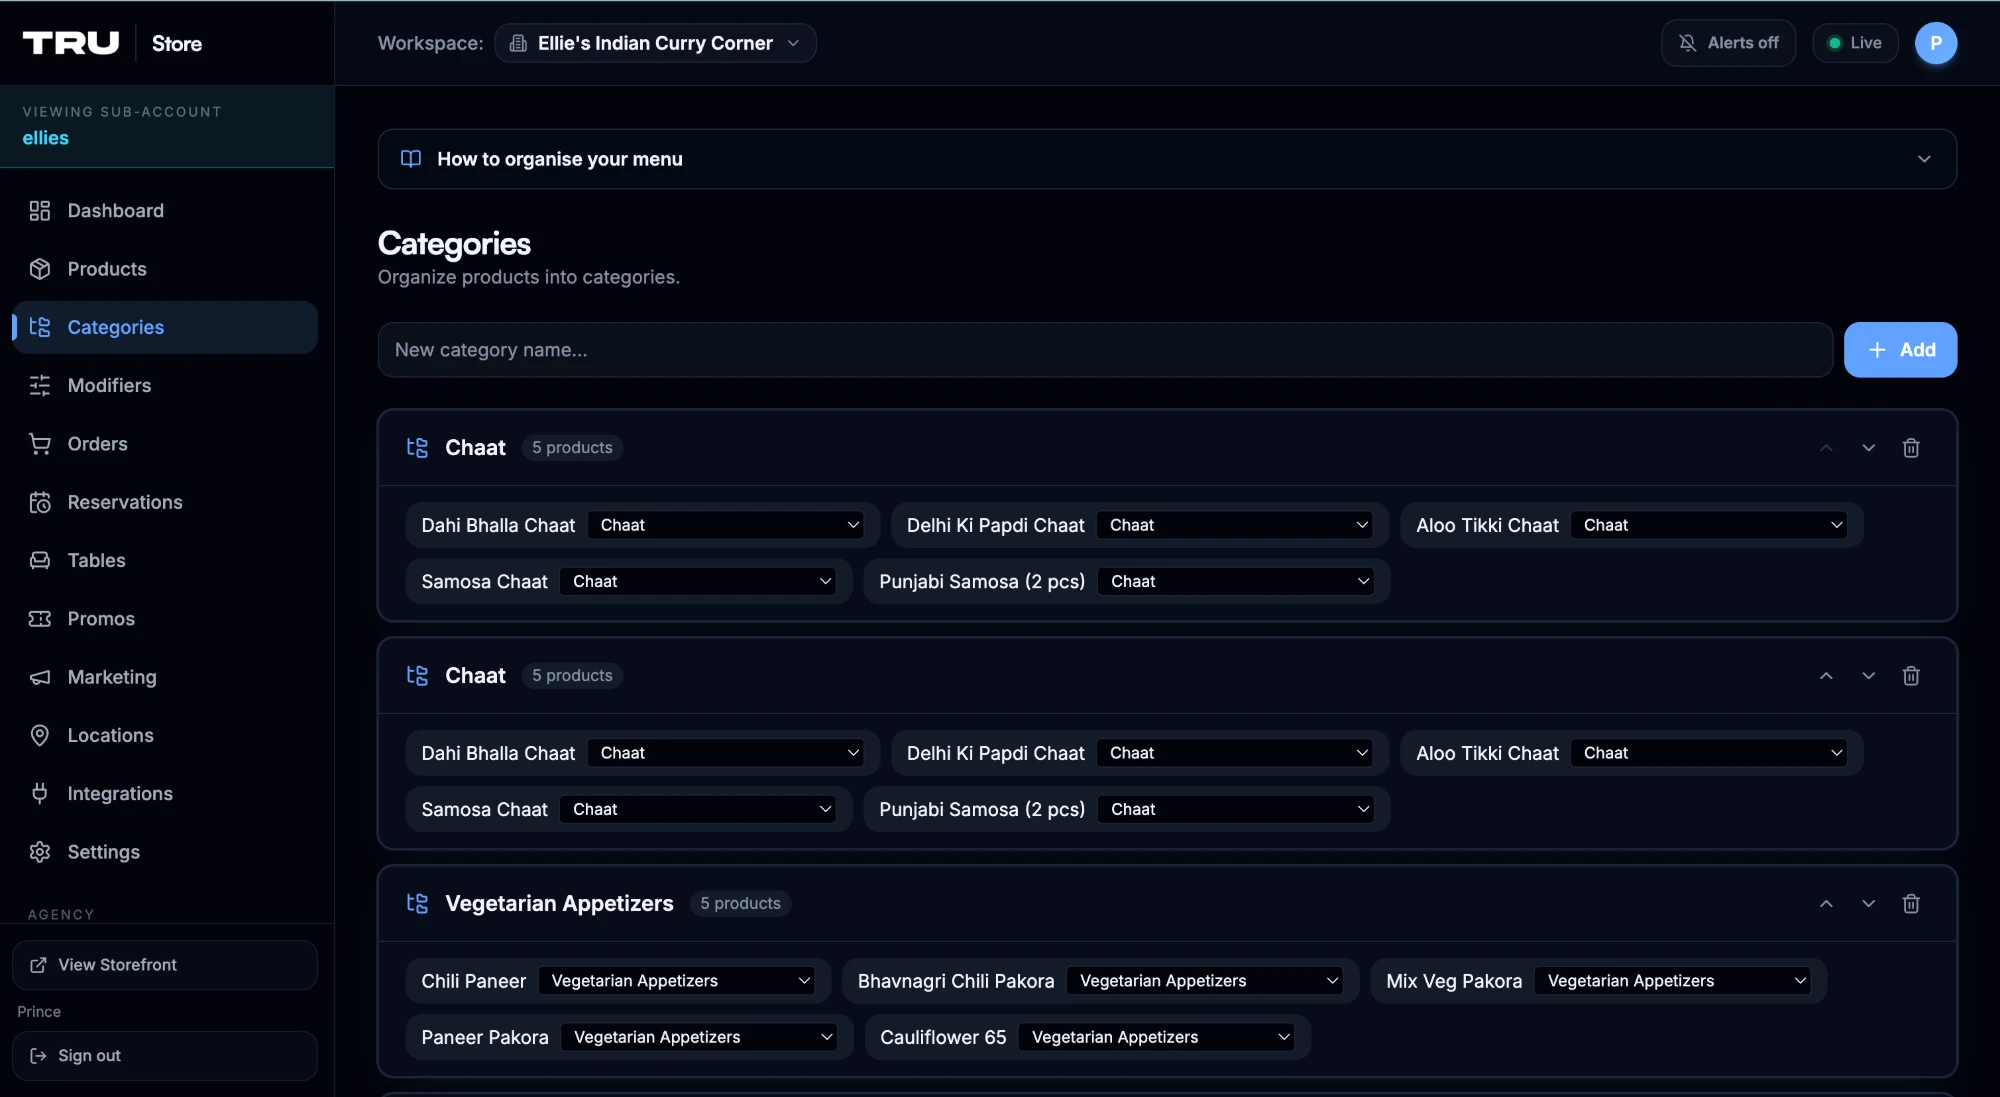Focus the New category name input field

tap(1105, 350)
